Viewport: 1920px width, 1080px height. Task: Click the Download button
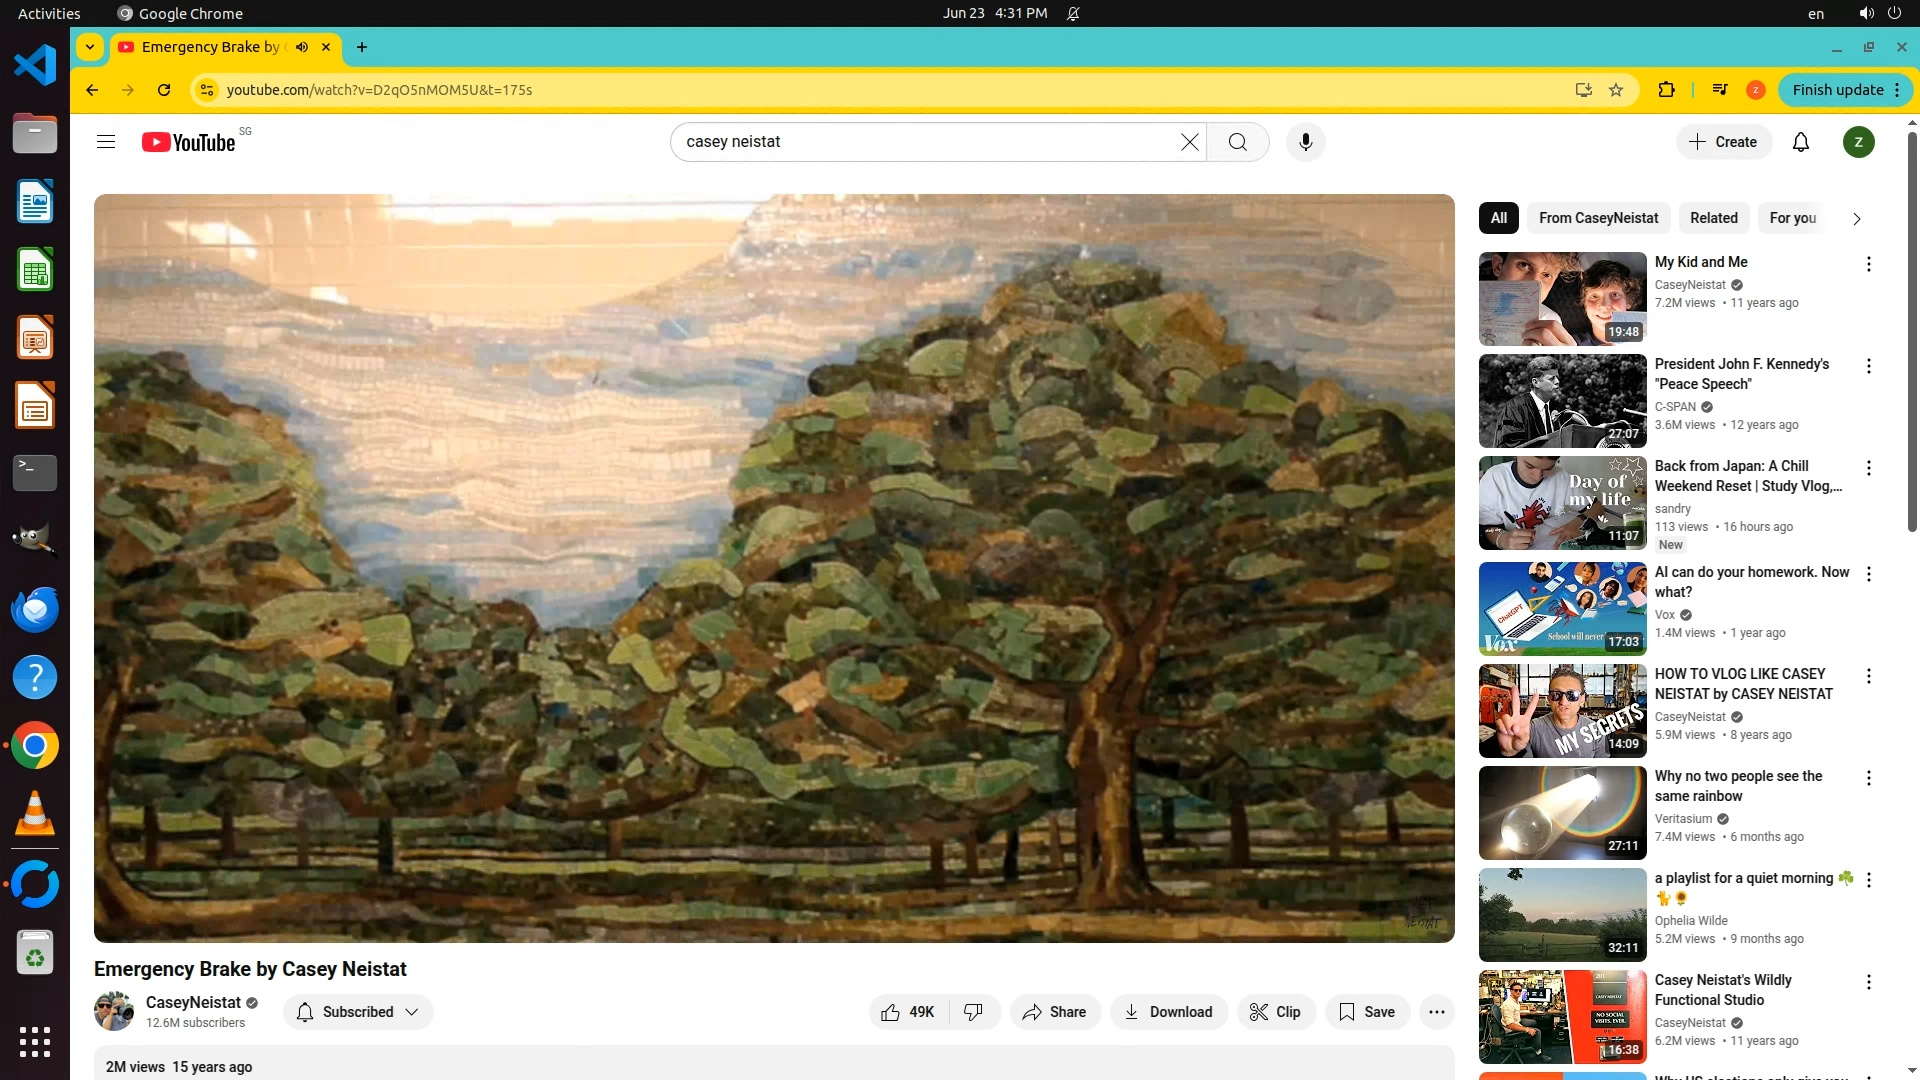(x=1168, y=1012)
